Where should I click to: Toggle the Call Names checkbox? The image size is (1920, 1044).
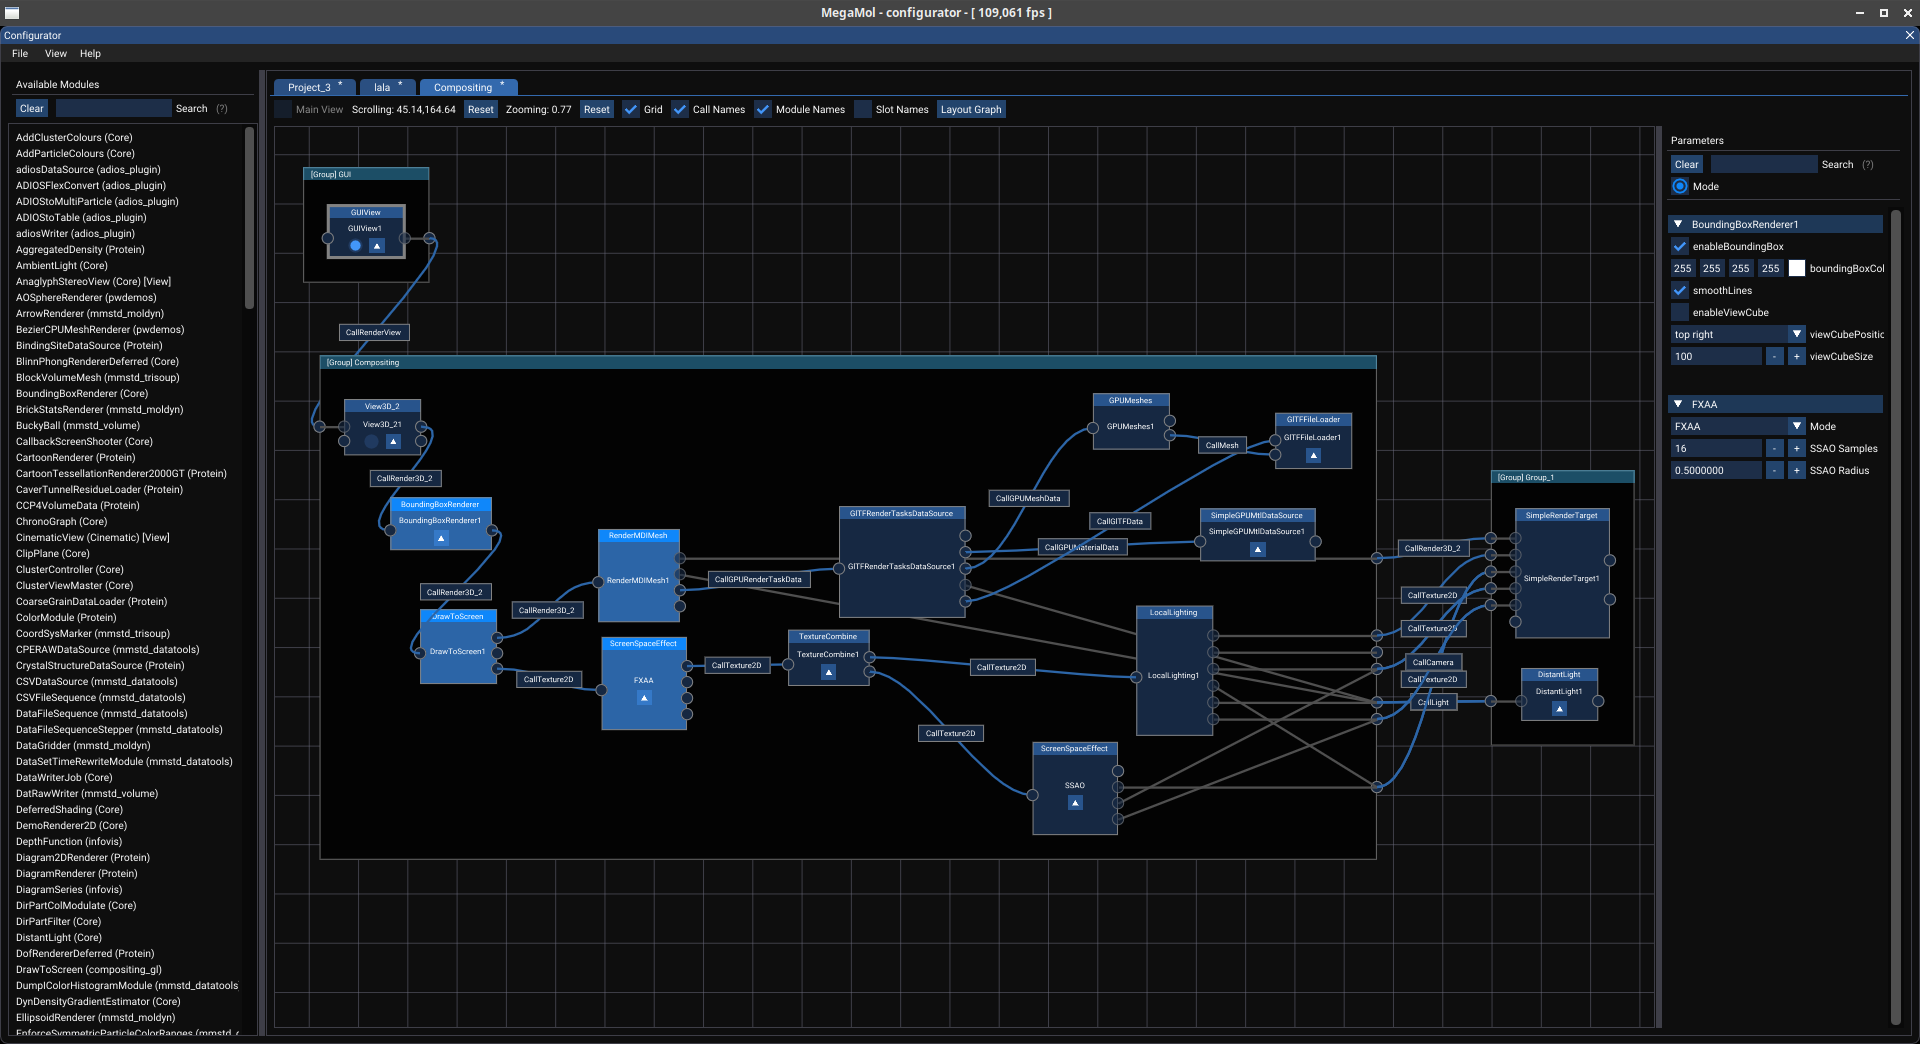(680, 110)
